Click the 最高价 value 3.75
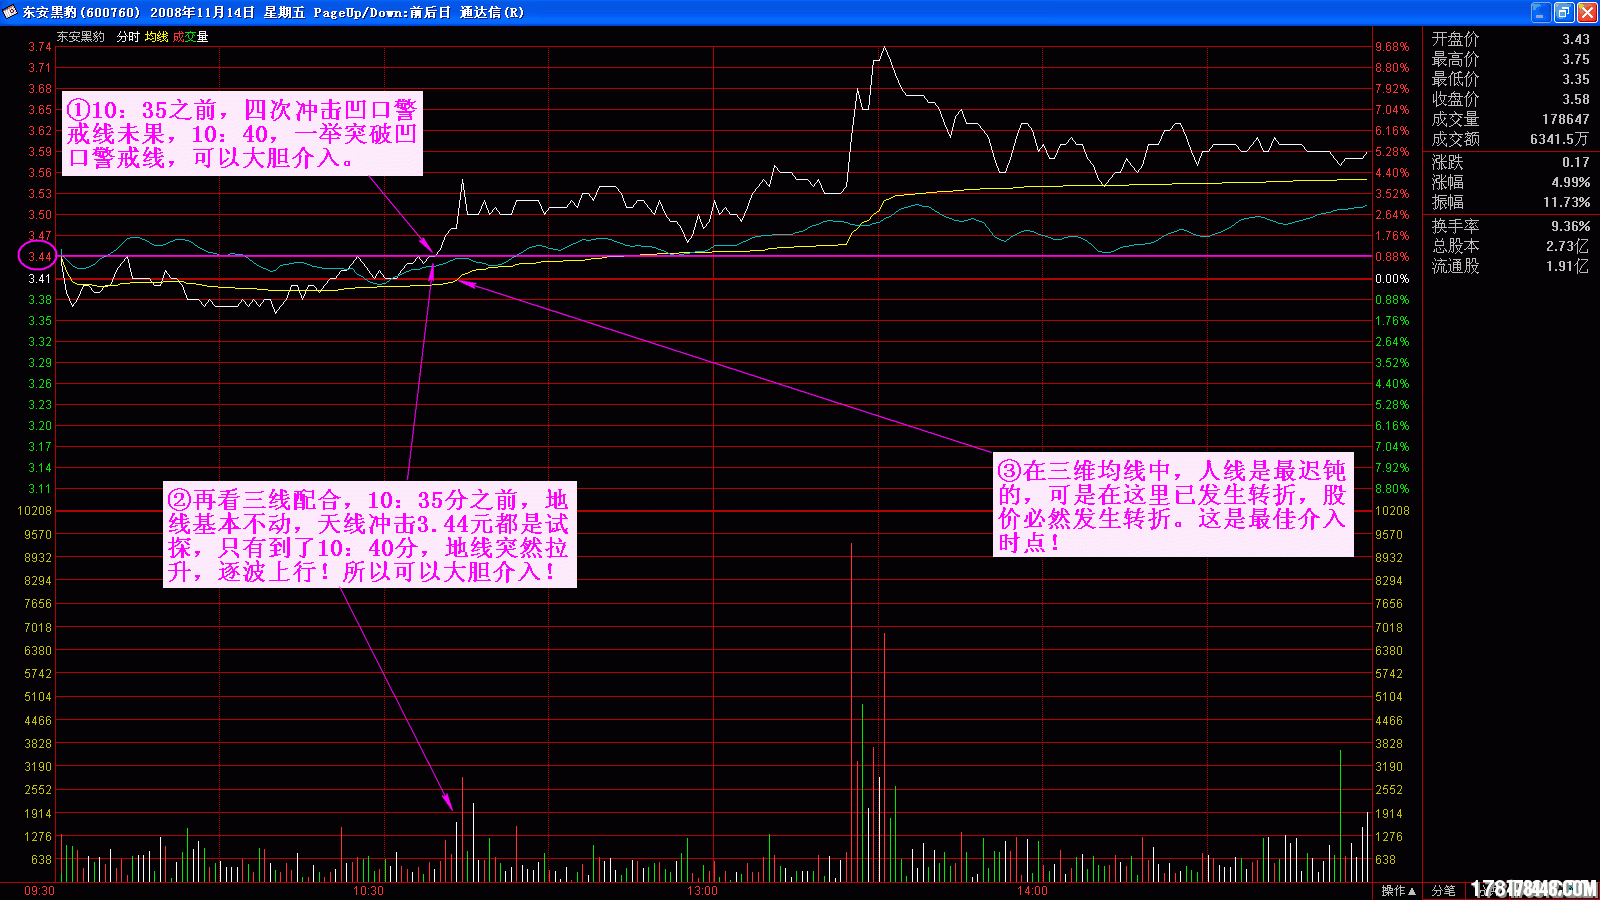 pos(1576,59)
